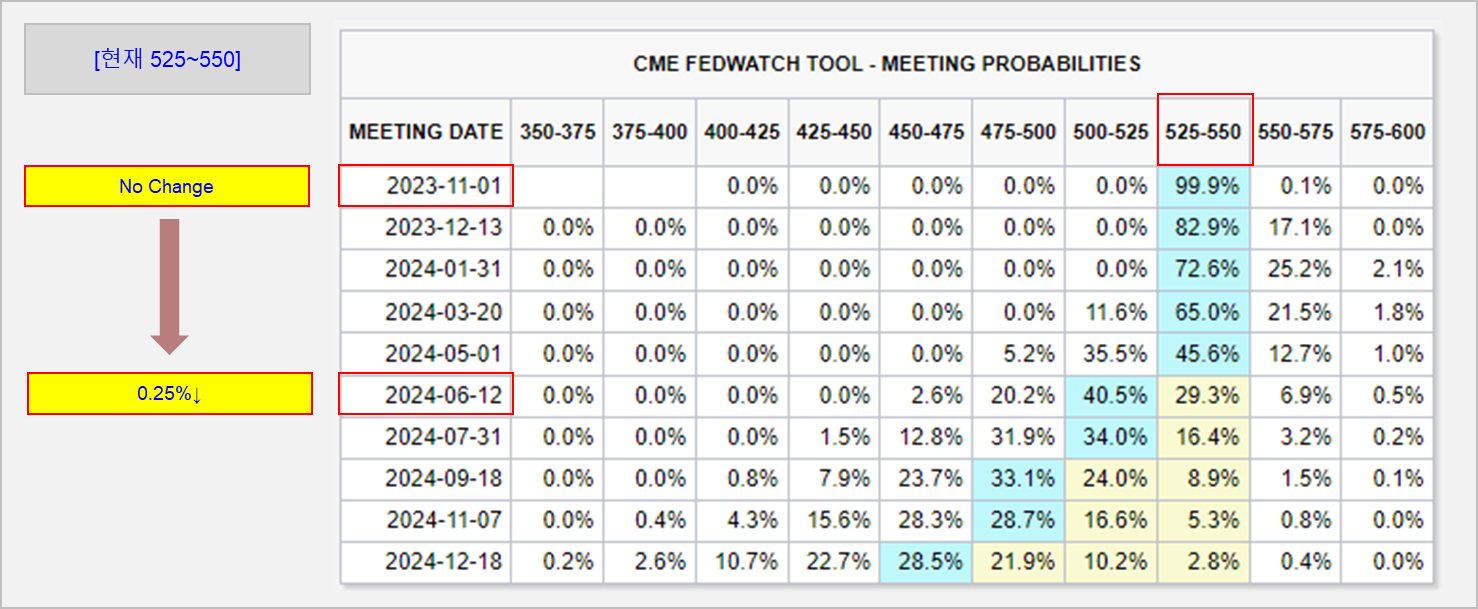The height and width of the screenshot is (609, 1478).
Task: Click the '99.9%' cell in 2023-11-01 row
Action: tap(1204, 186)
